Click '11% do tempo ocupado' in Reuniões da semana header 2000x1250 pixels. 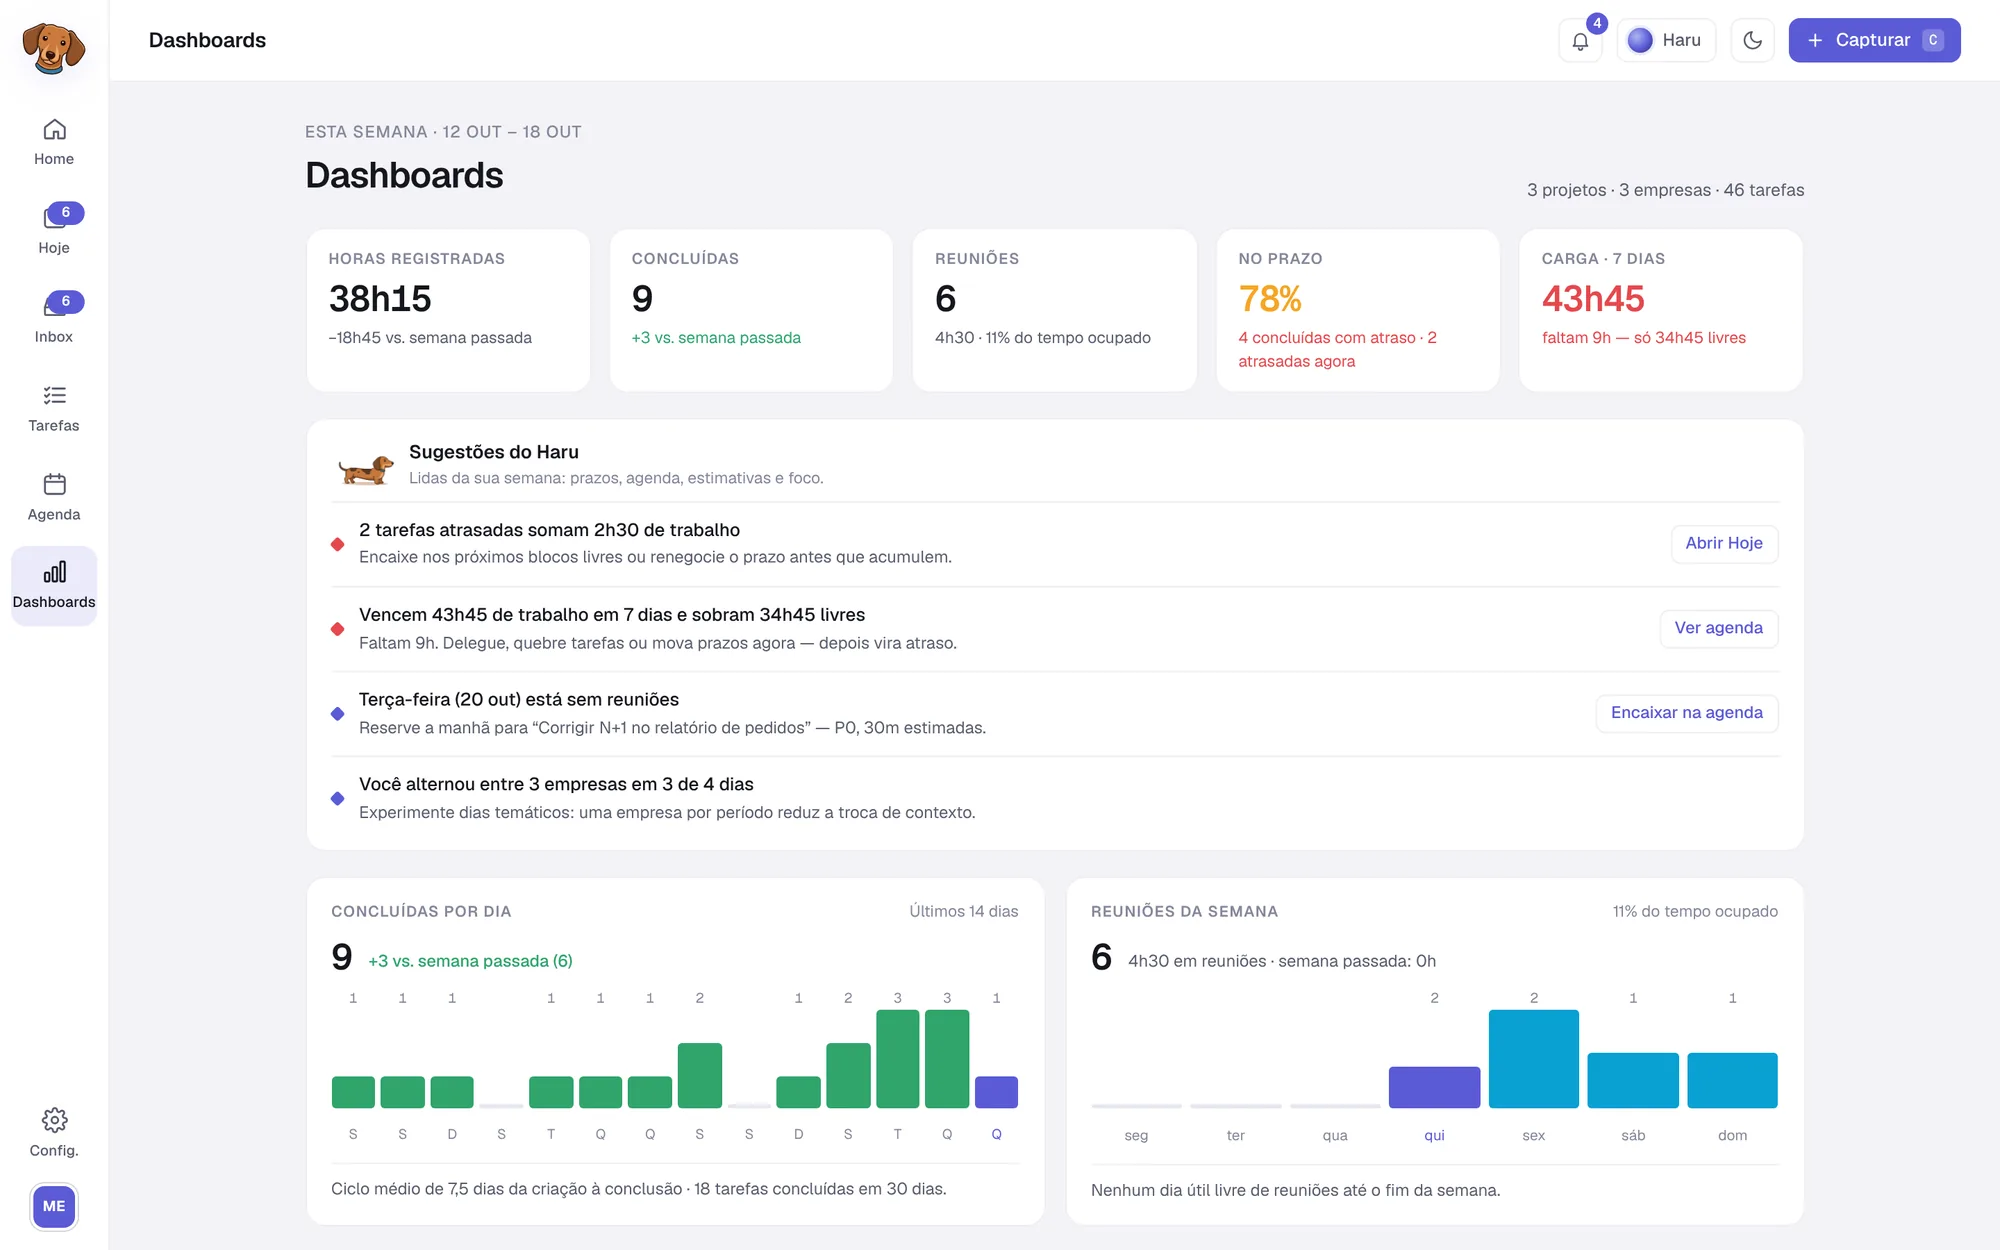click(x=1695, y=911)
